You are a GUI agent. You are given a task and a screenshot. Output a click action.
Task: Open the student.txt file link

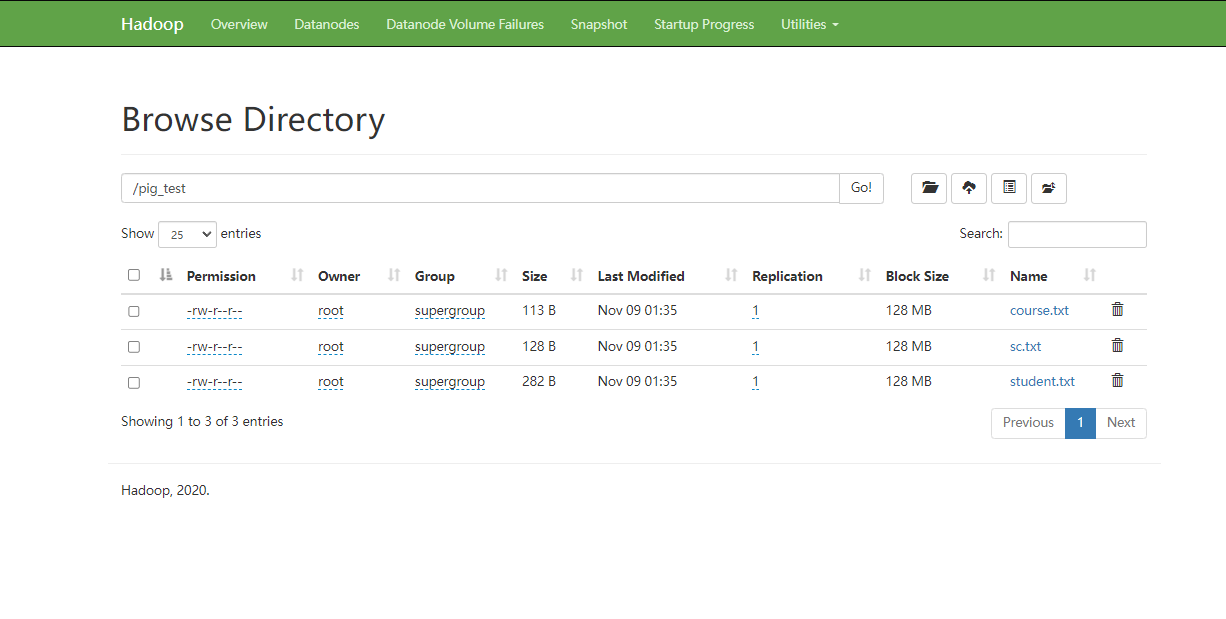(1042, 381)
